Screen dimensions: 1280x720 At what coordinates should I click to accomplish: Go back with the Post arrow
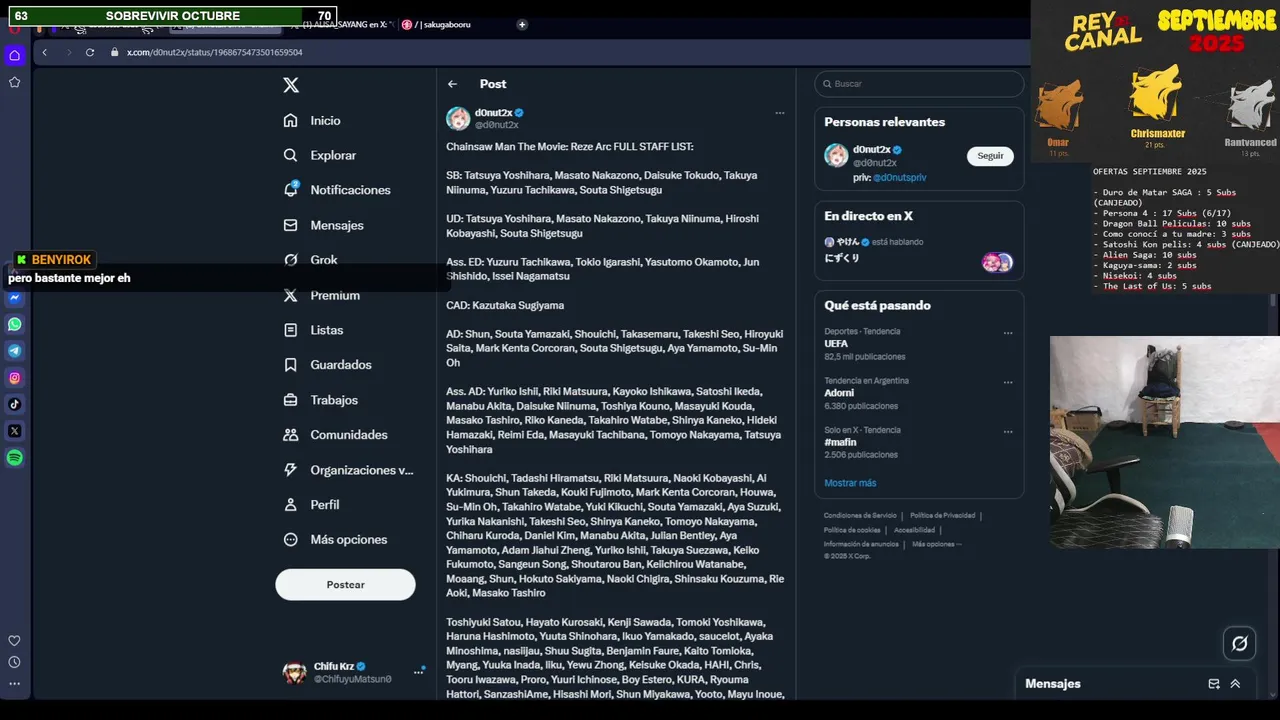pos(453,84)
